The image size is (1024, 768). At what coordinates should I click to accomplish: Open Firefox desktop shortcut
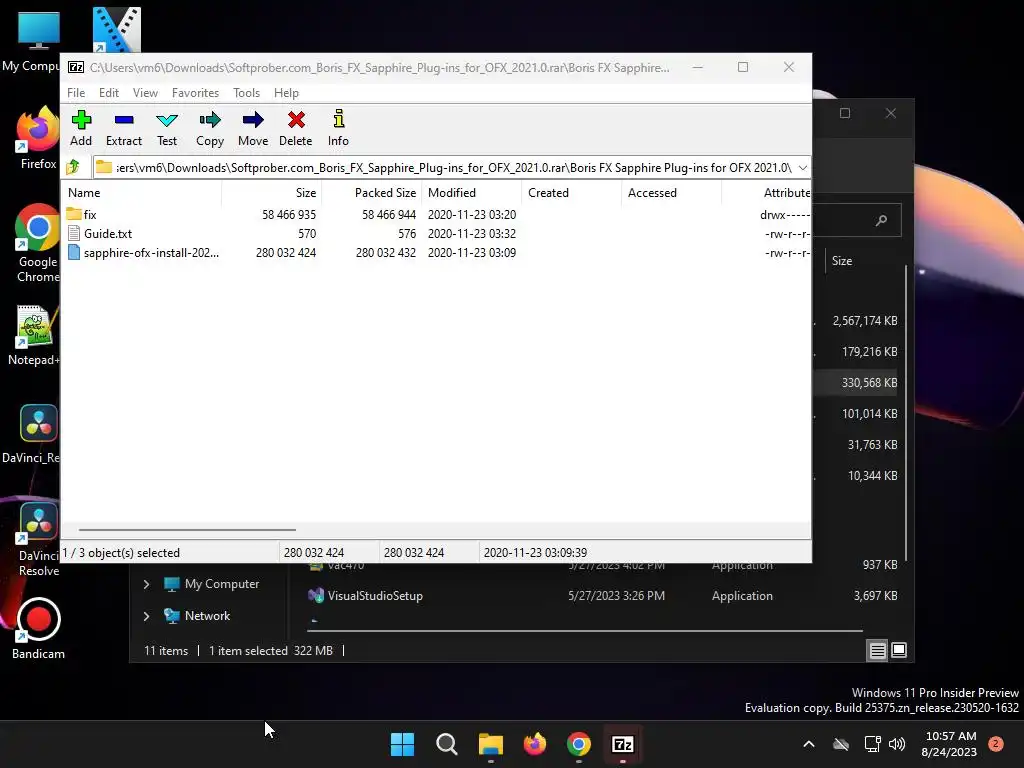point(38,138)
